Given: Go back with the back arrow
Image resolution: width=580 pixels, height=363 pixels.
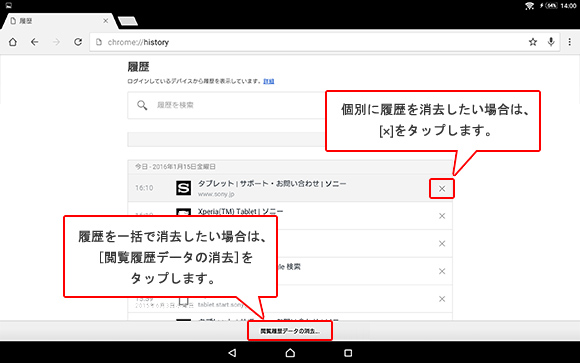Looking at the screenshot, I should (x=34, y=42).
